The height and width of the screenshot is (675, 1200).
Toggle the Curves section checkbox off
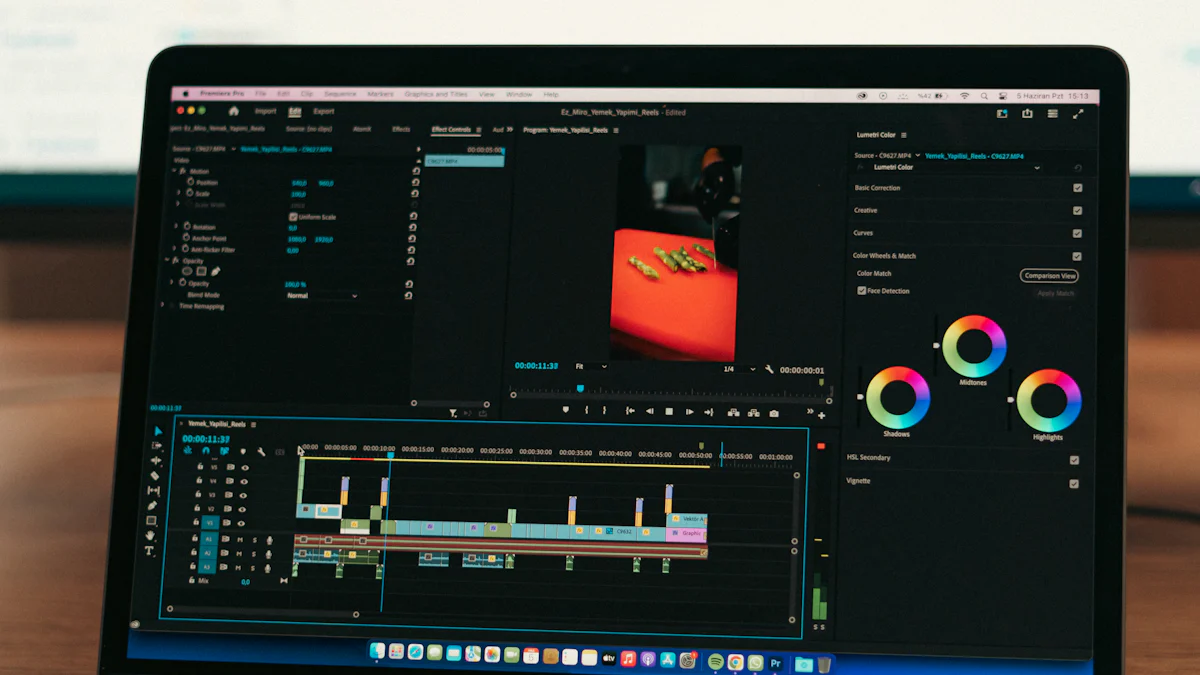tap(1076, 232)
